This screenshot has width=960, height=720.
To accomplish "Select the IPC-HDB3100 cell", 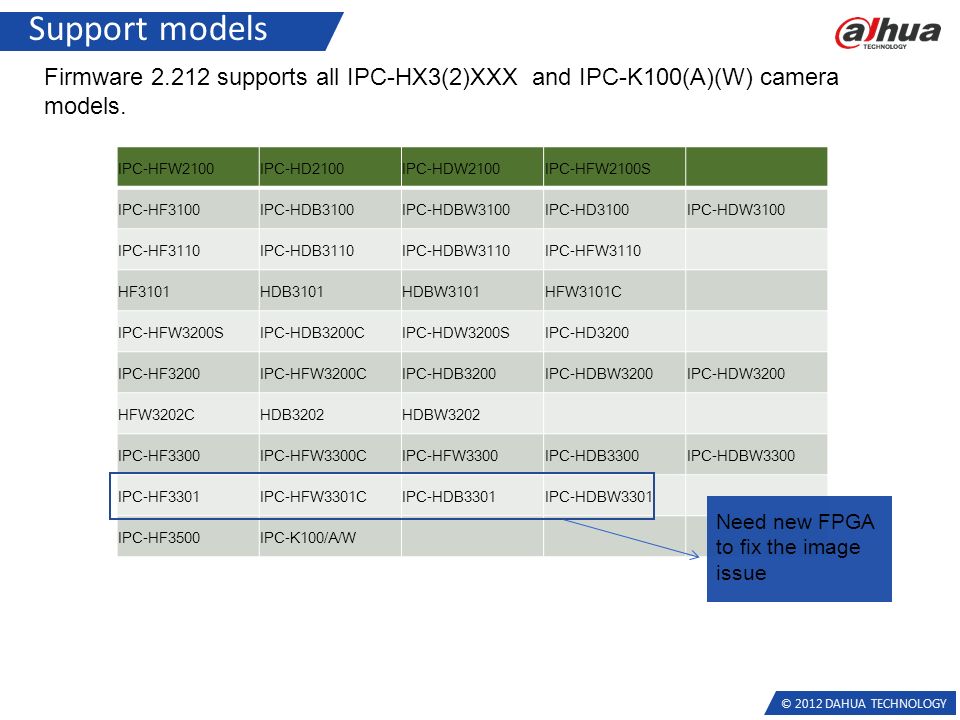I will pyautogui.click(x=330, y=209).
